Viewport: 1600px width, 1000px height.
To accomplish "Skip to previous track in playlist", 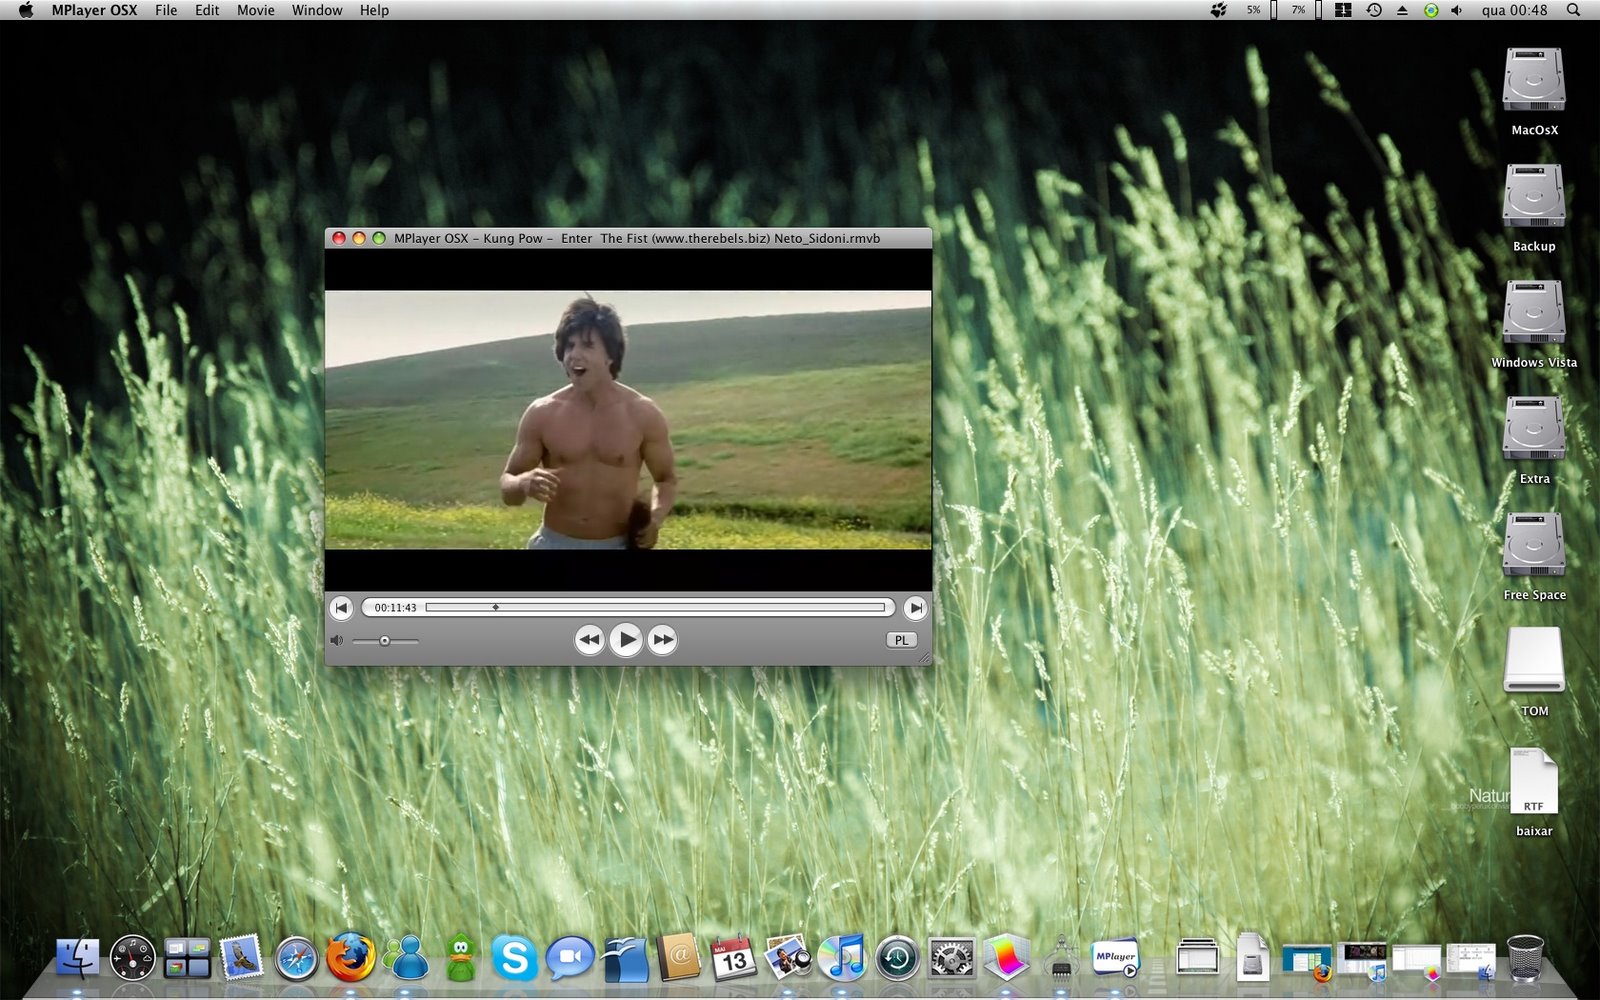I will pyautogui.click(x=341, y=607).
